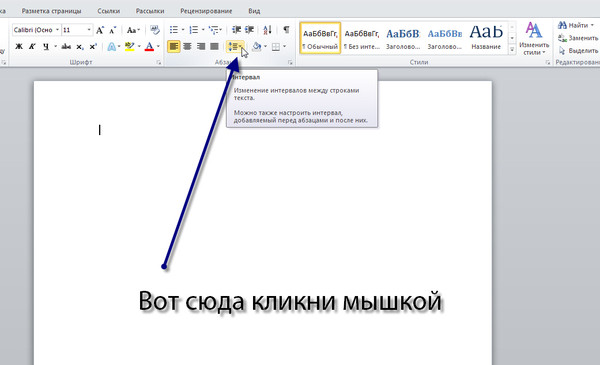The width and height of the screenshot is (600, 365).
Task: Toggle strikethrough abc formatting
Action: pos(66,47)
